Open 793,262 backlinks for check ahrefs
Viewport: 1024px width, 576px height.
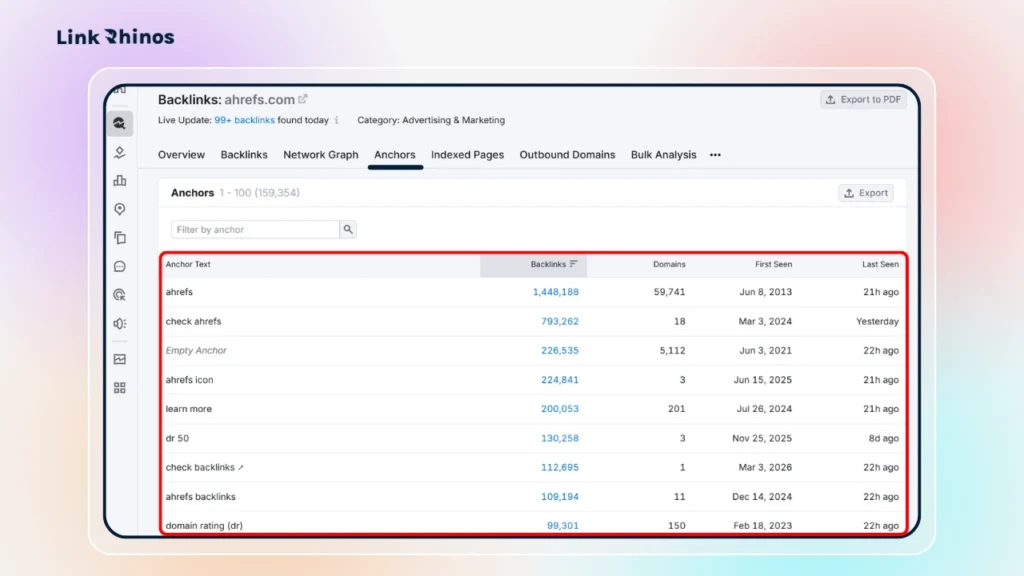560,321
